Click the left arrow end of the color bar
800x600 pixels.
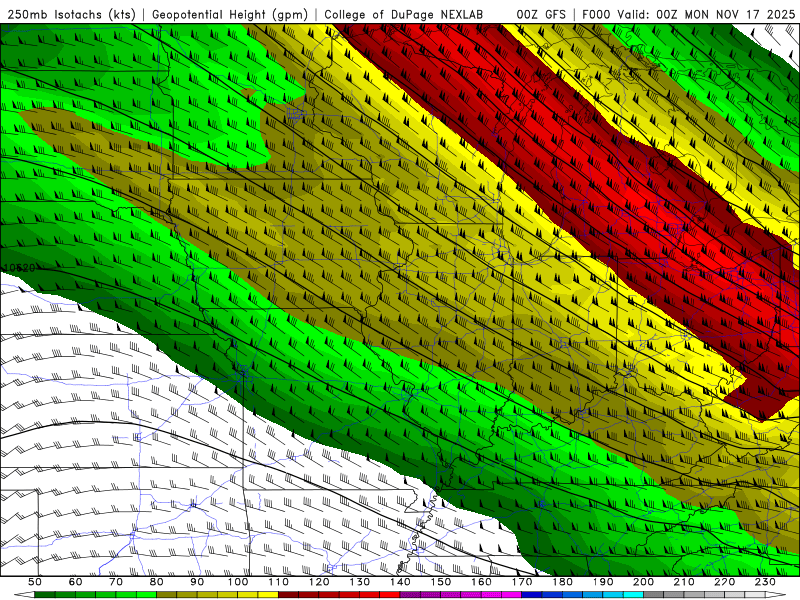click(x=24, y=595)
